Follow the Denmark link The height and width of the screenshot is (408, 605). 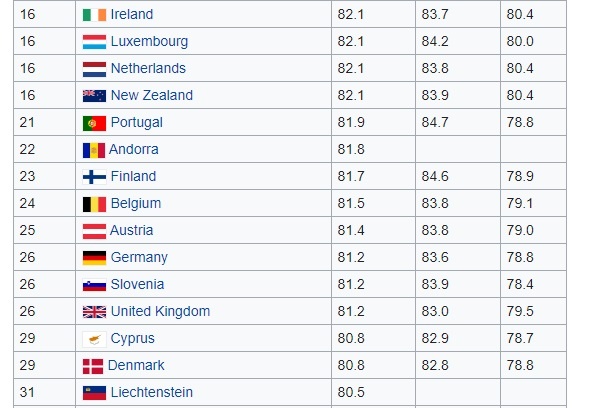(136, 366)
